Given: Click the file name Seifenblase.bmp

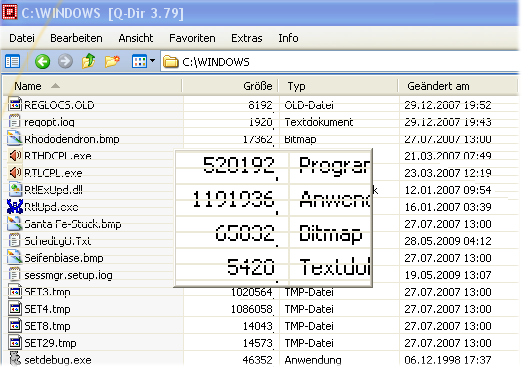Looking at the screenshot, I should tap(64, 258).
